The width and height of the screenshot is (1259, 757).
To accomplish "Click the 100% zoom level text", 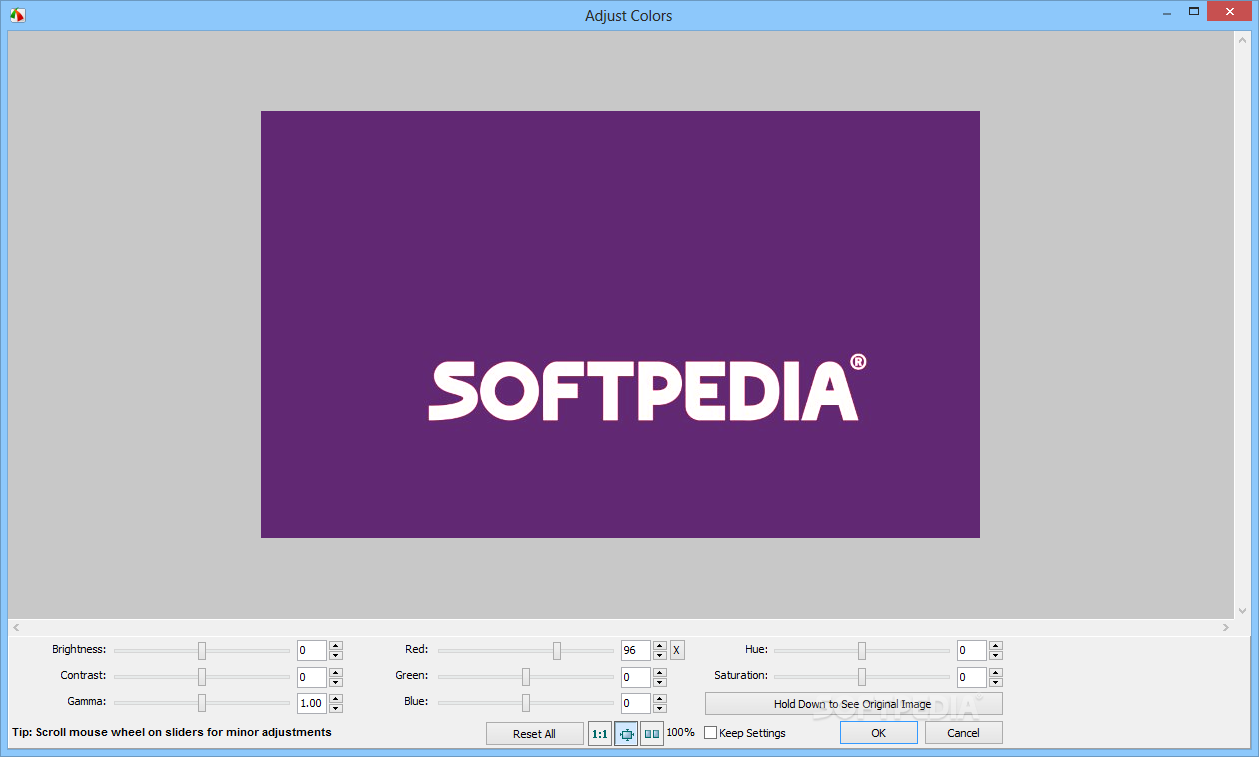I will coord(680,733).
